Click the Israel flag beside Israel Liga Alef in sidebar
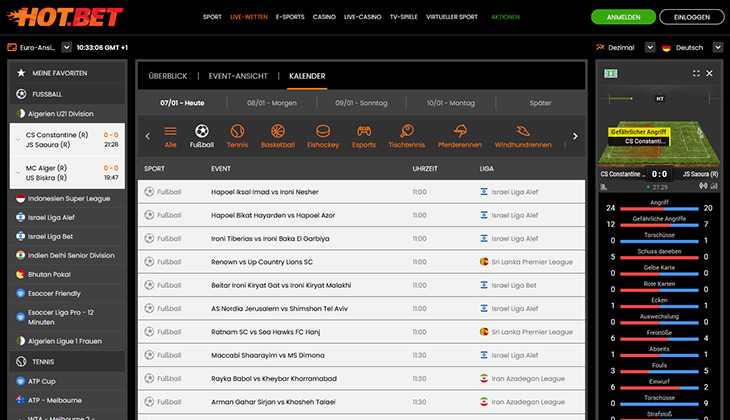 pos(20,217)
